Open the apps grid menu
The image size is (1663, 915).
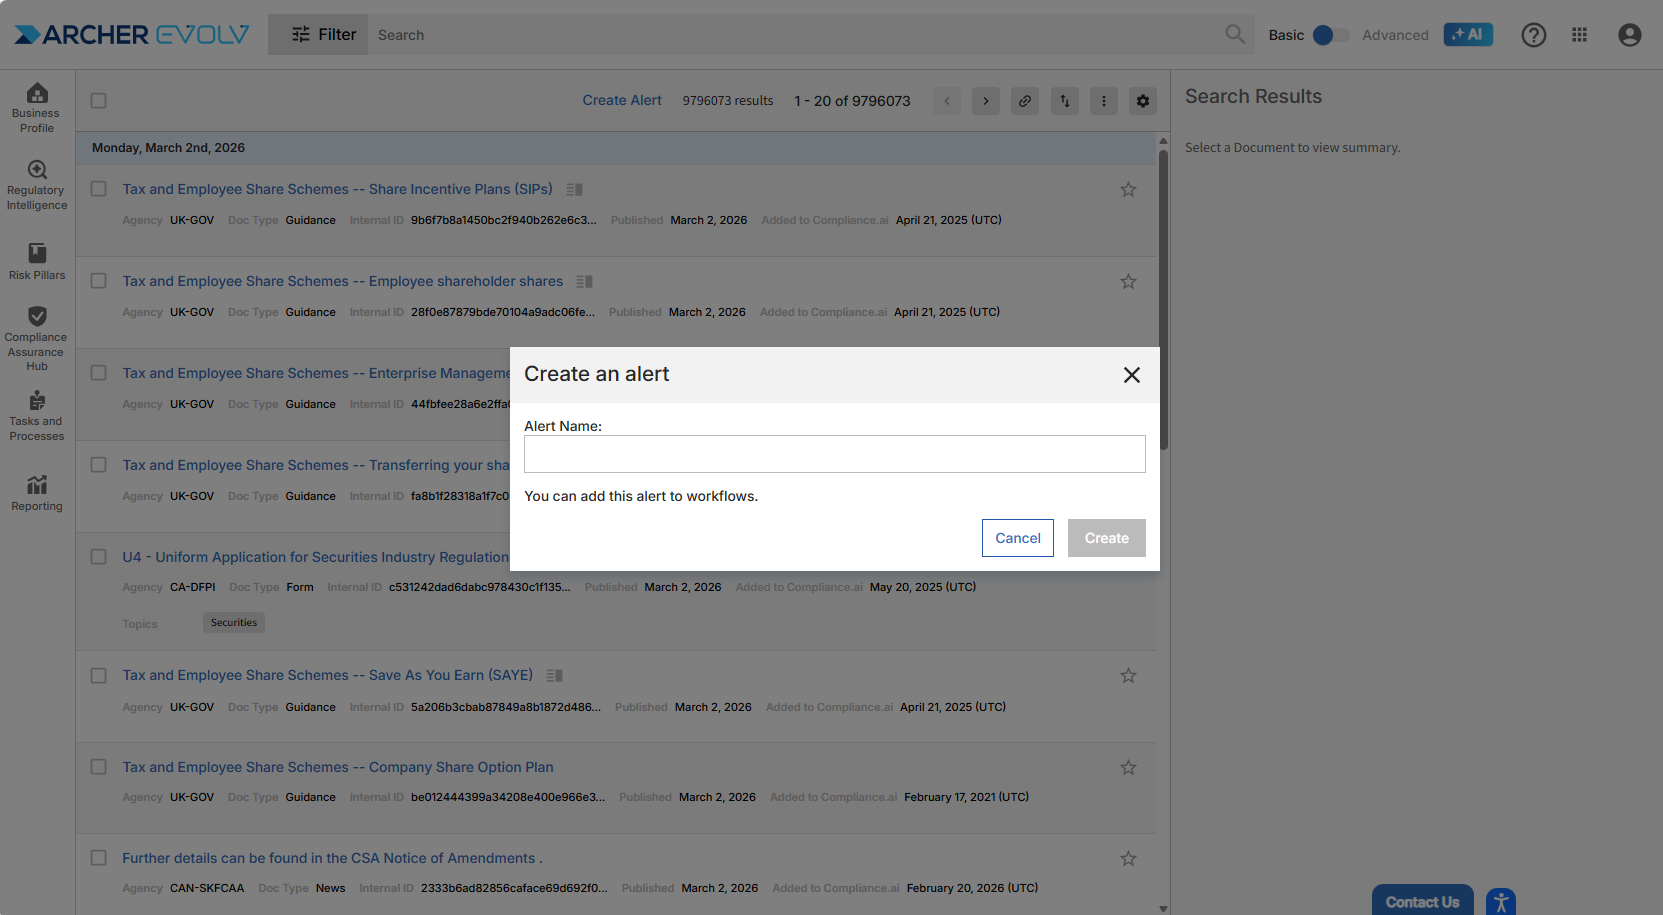1579,35
